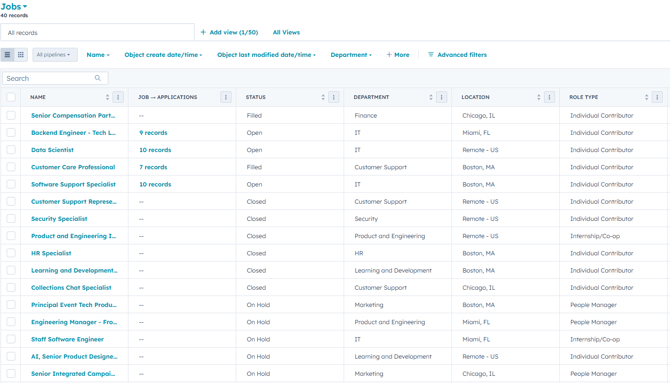Sort by Role Type column arrows
The width and height of the screenshot is (670, 383).
coord(646,97)
